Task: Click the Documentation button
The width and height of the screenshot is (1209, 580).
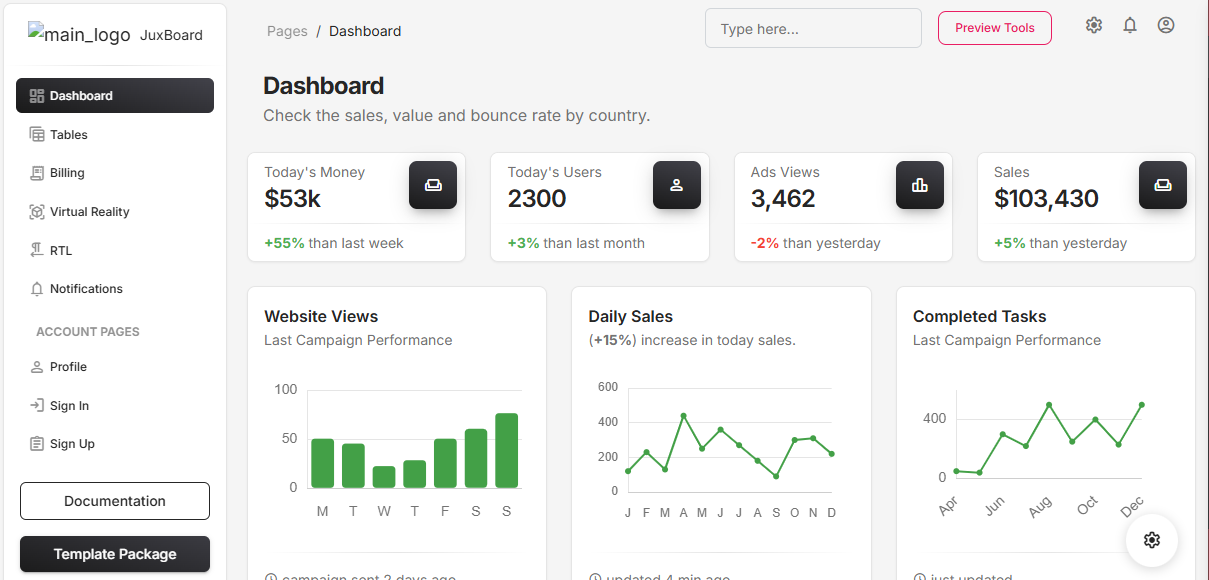Action: 115,501
